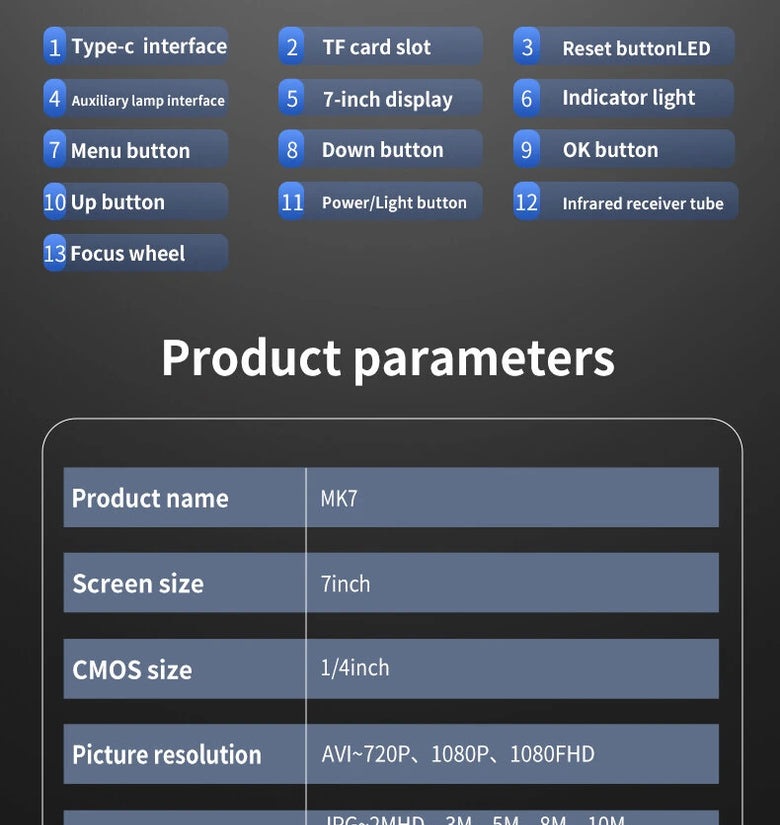Click the Product parameters heading

[388, 357]
